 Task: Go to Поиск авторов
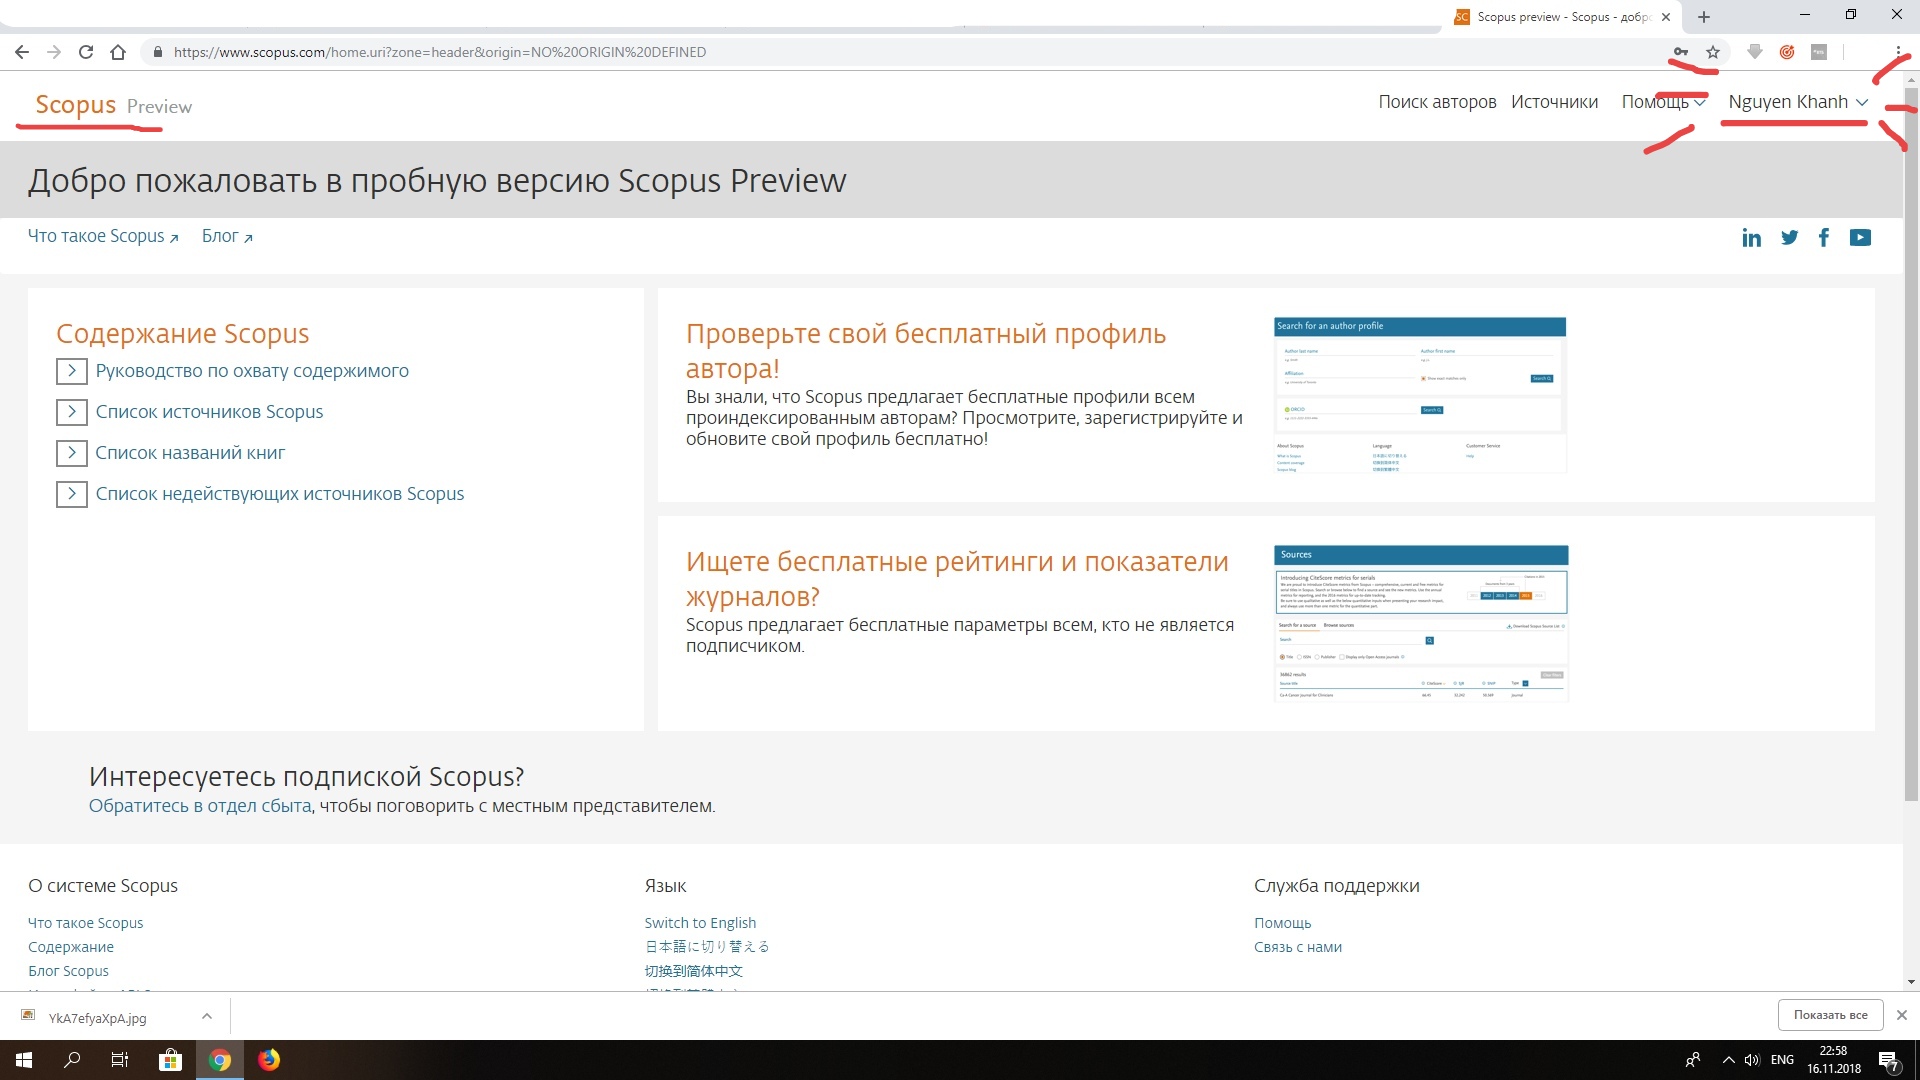[x=1437, y=102]
